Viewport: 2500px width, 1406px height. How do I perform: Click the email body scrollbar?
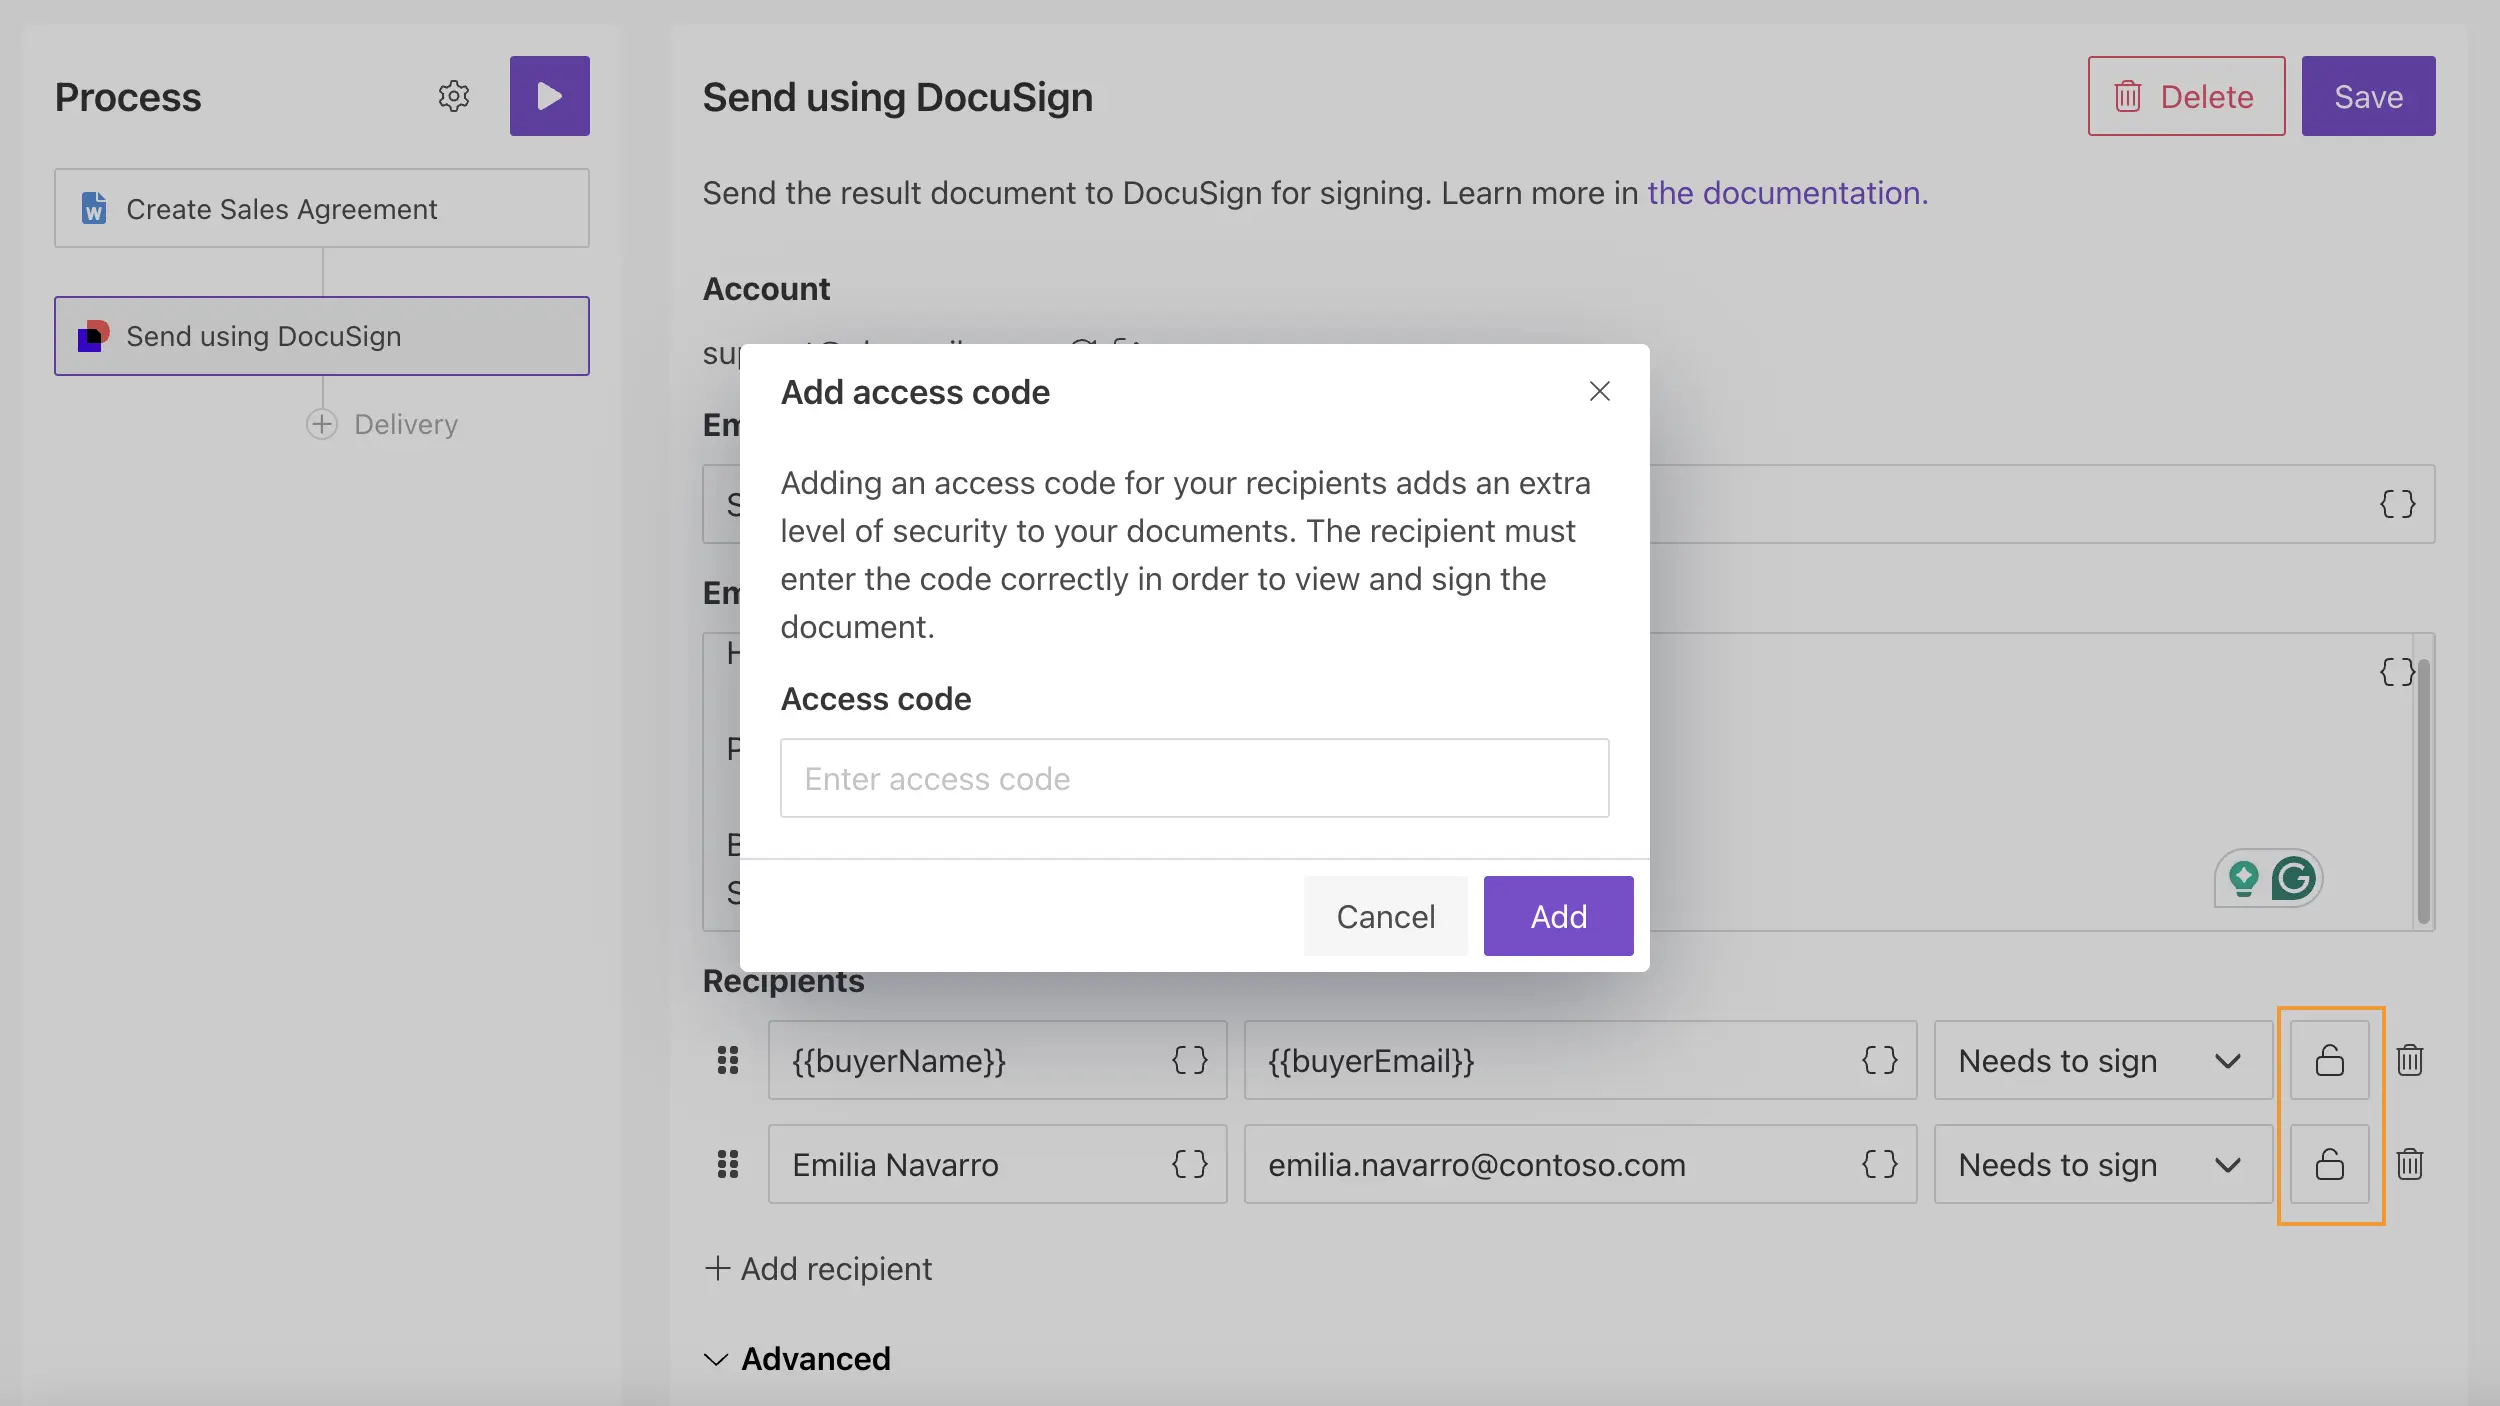tap(2423, 790)
